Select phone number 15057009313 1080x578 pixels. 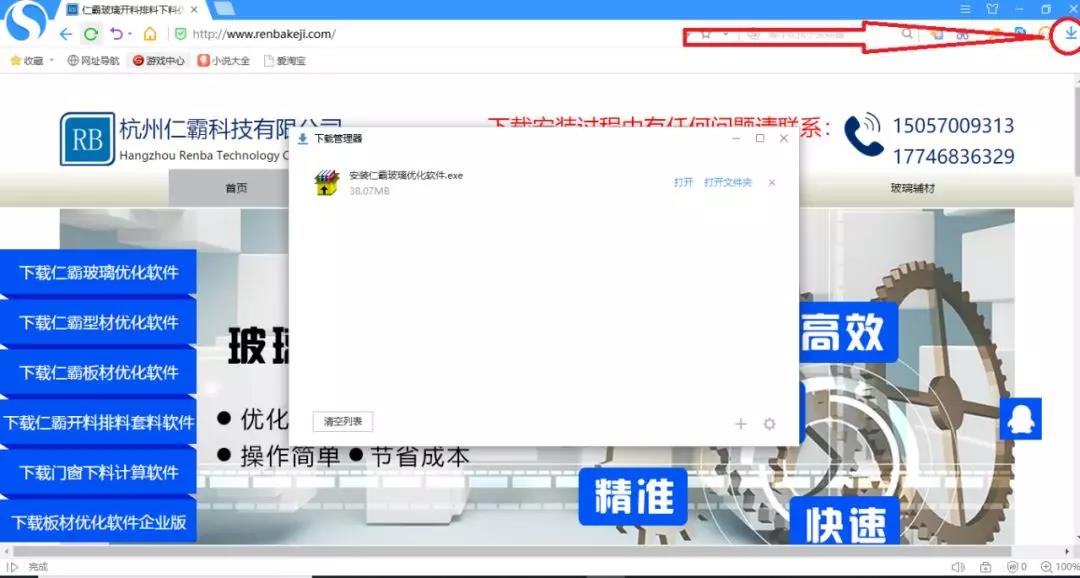click(x=954, y=126)
